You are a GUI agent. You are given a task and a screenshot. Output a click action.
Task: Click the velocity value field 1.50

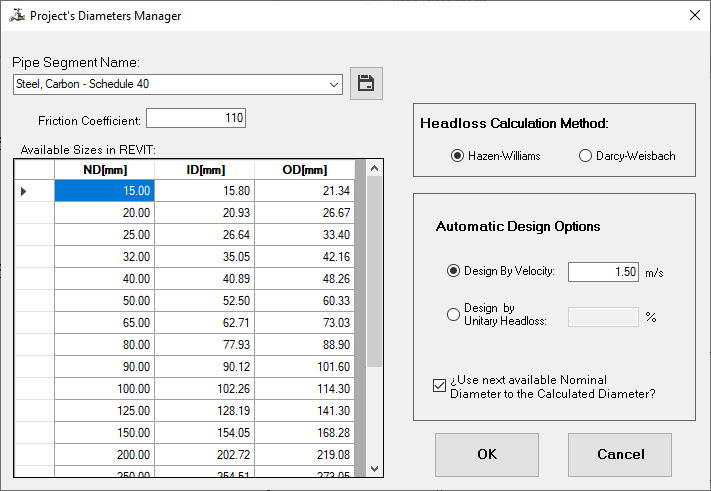point(604,272)
